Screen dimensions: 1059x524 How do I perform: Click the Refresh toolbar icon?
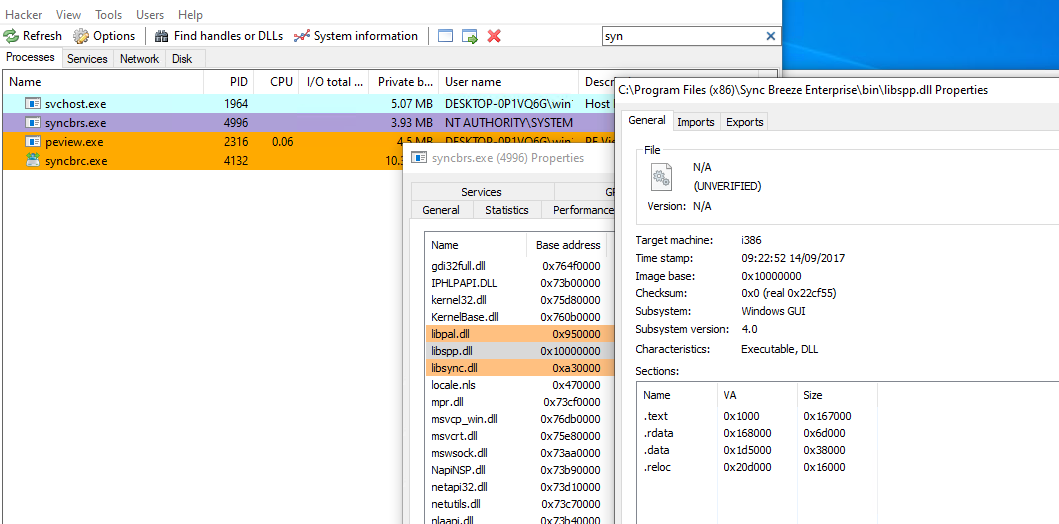click(11, 36)
